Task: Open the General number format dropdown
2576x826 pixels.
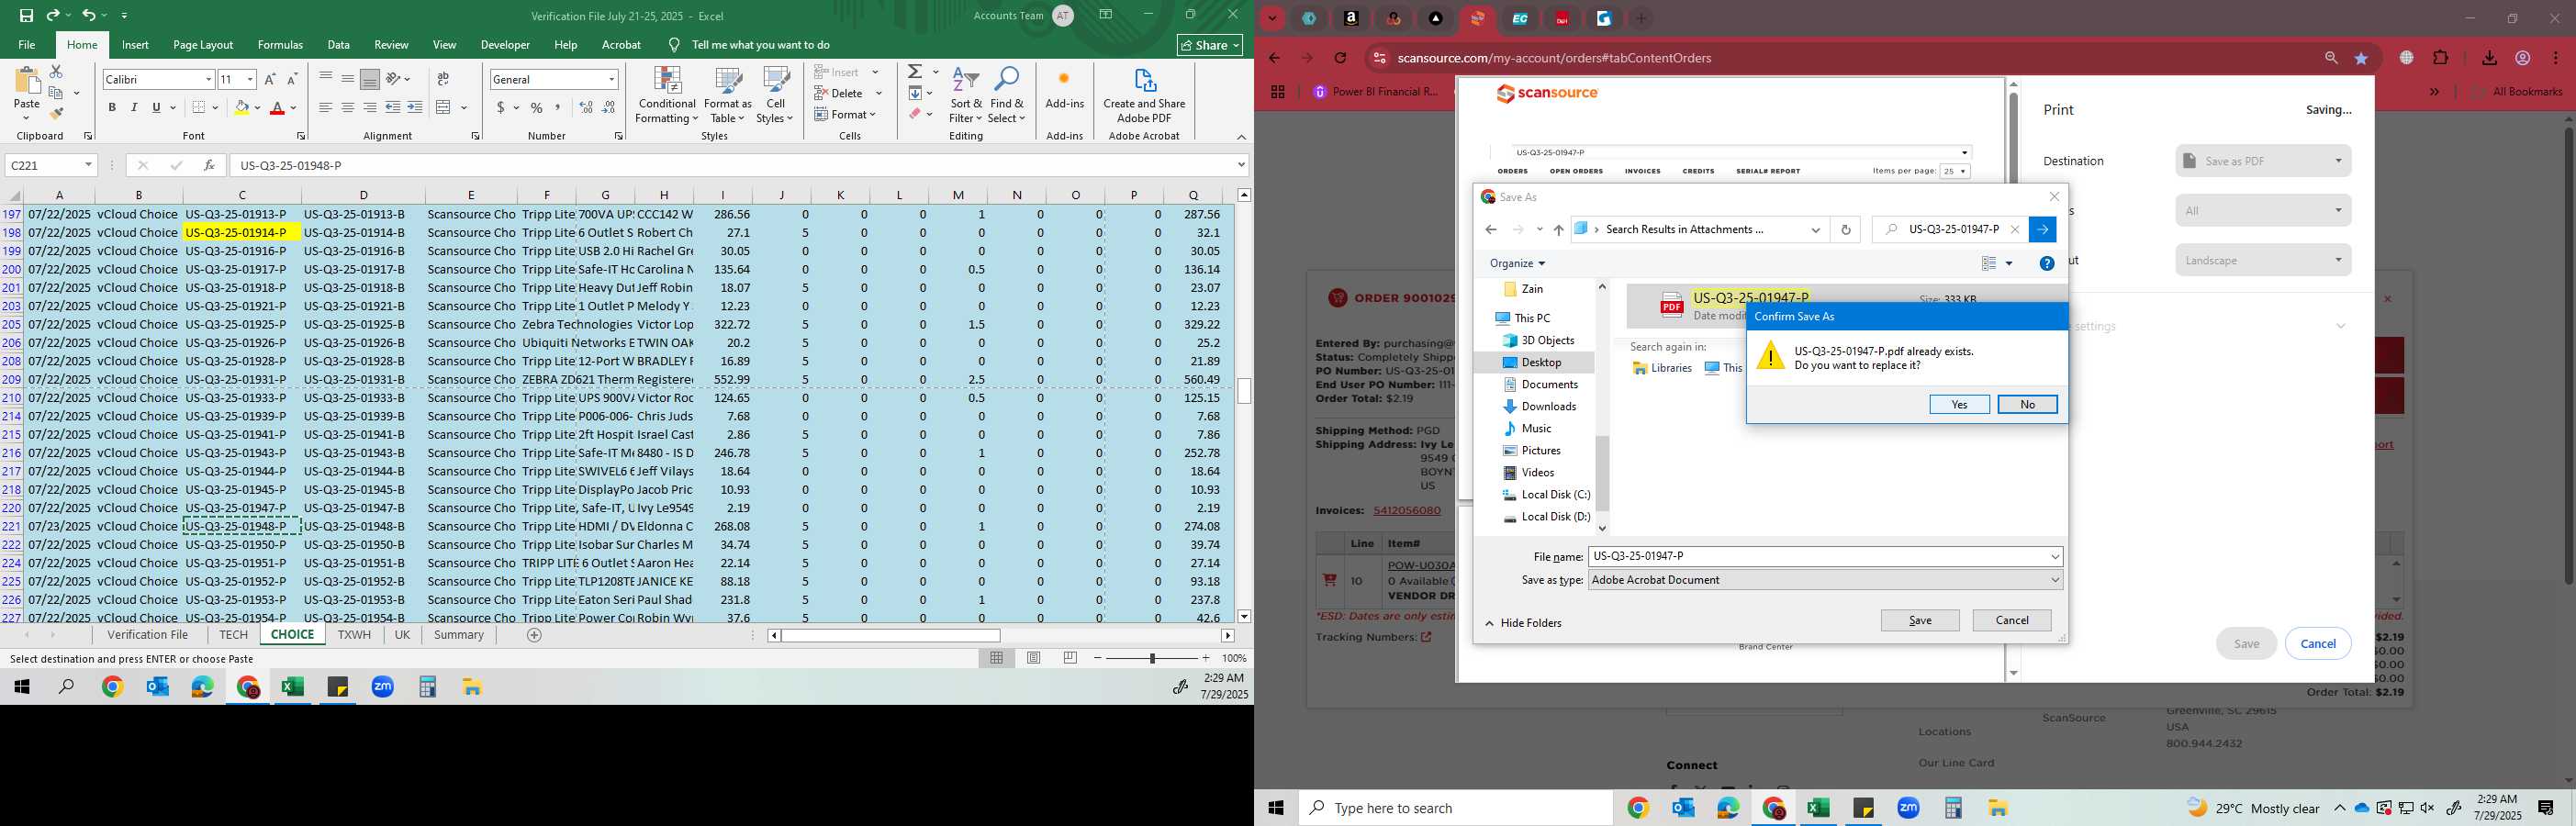Action: click(x=611, y=79)
